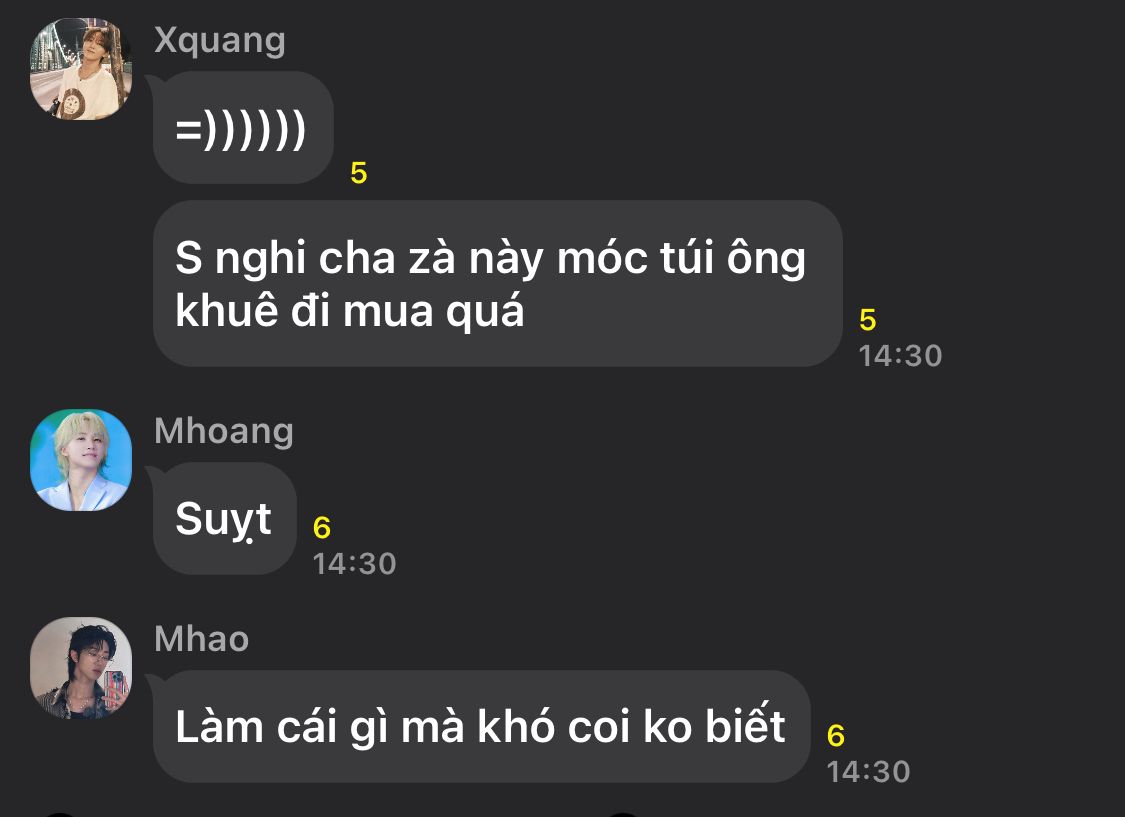Screen dimensions: 1125x817
Task: Select the Xquang sender name
Action: (220, 40)
